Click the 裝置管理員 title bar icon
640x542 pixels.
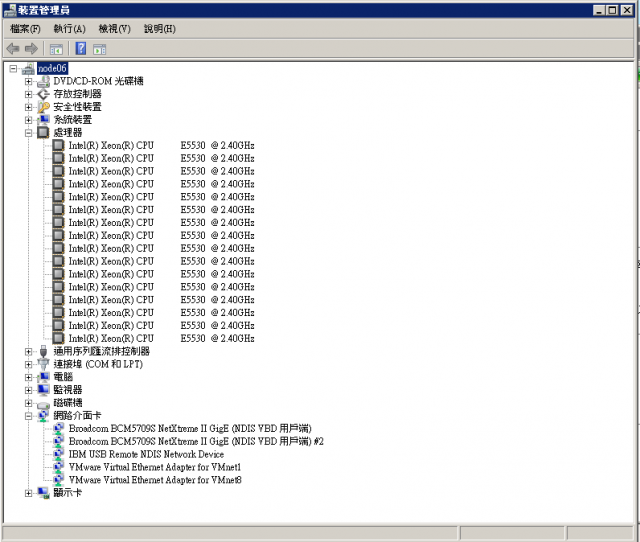pyautogui.click(x=10, y=10)
